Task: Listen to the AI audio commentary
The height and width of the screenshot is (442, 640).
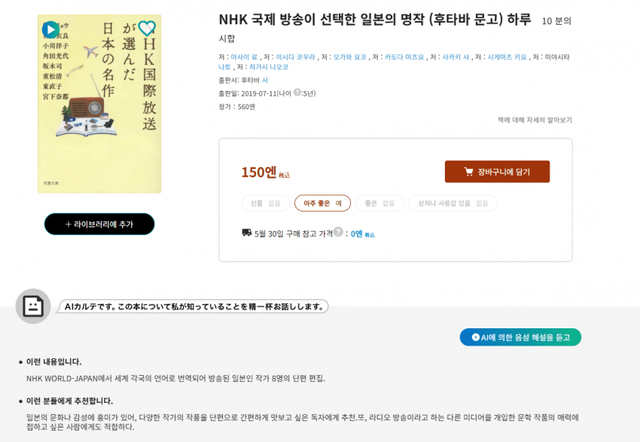Action: 520,337
